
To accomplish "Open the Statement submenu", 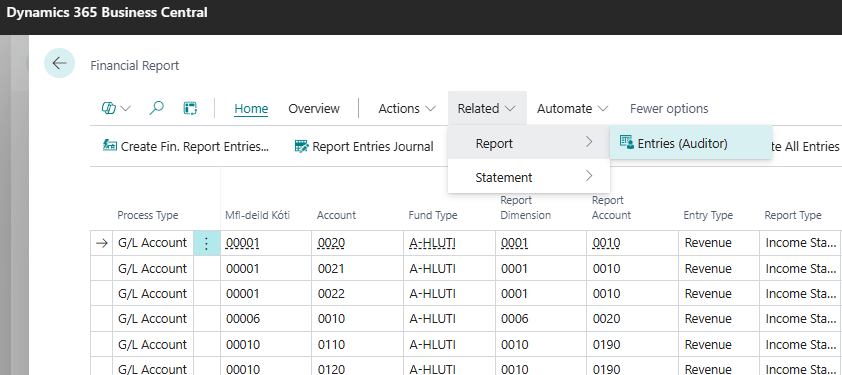I will click(x=529, y=177).
